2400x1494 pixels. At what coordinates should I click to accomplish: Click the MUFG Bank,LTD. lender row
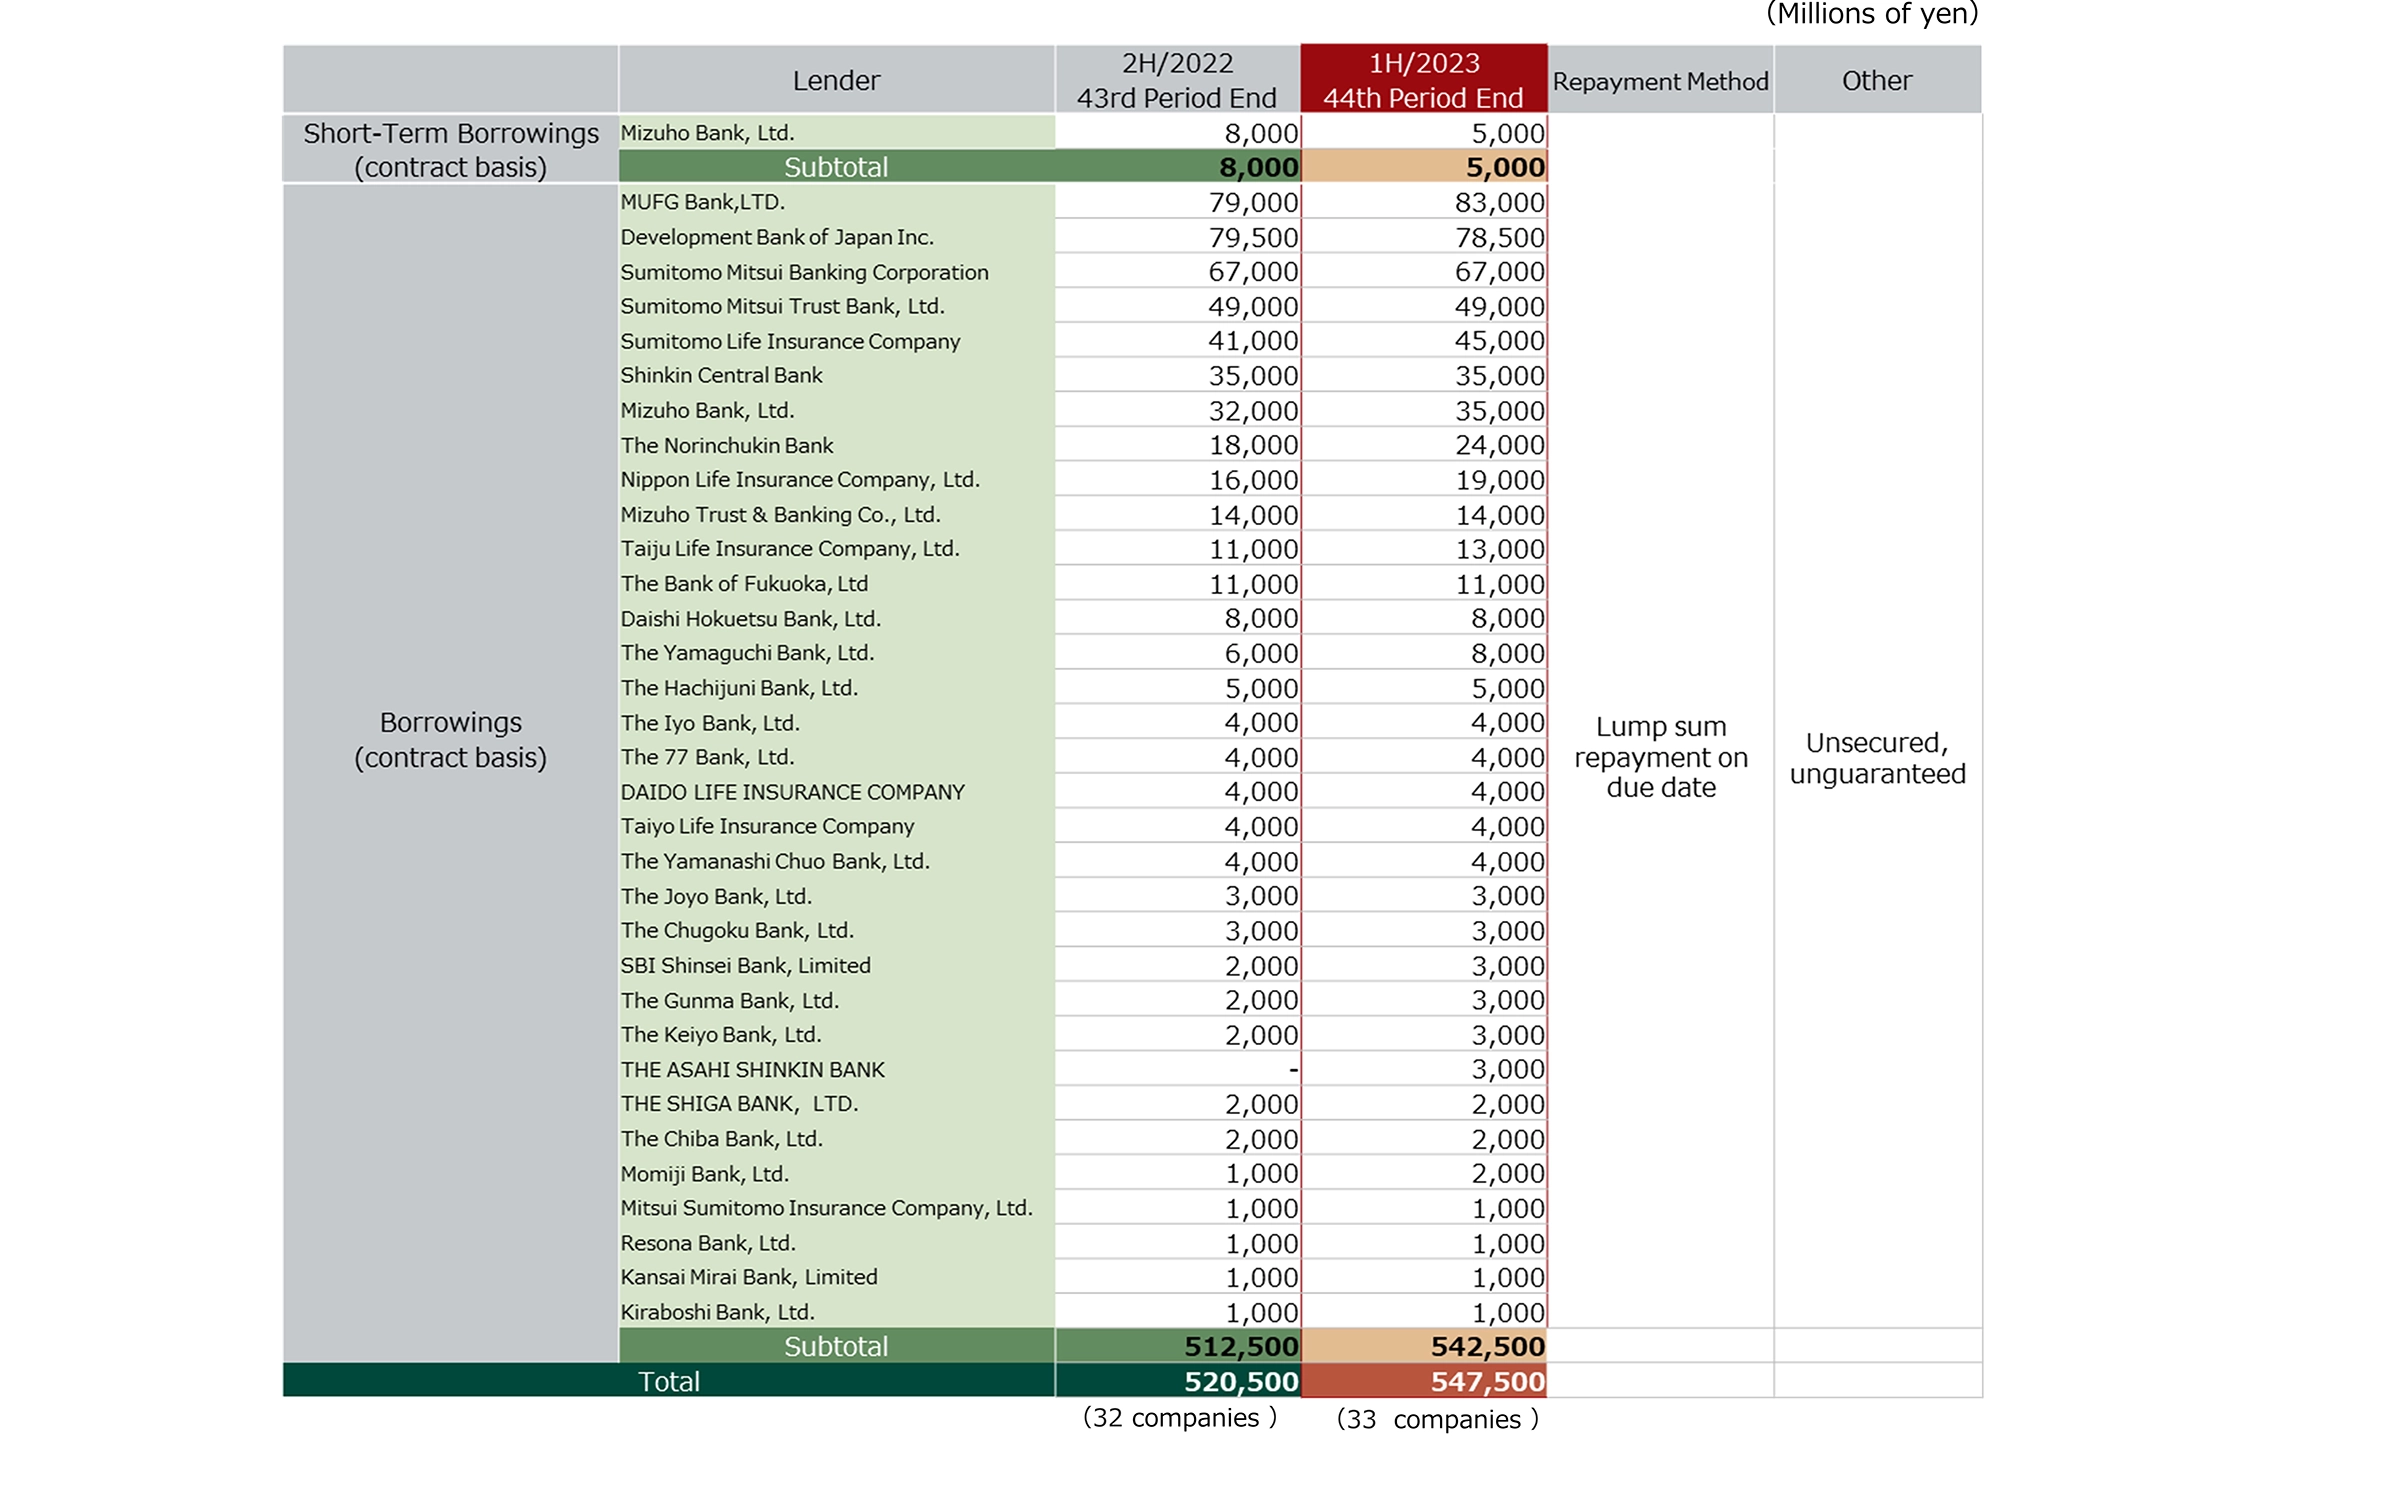tap(1083, 202)
